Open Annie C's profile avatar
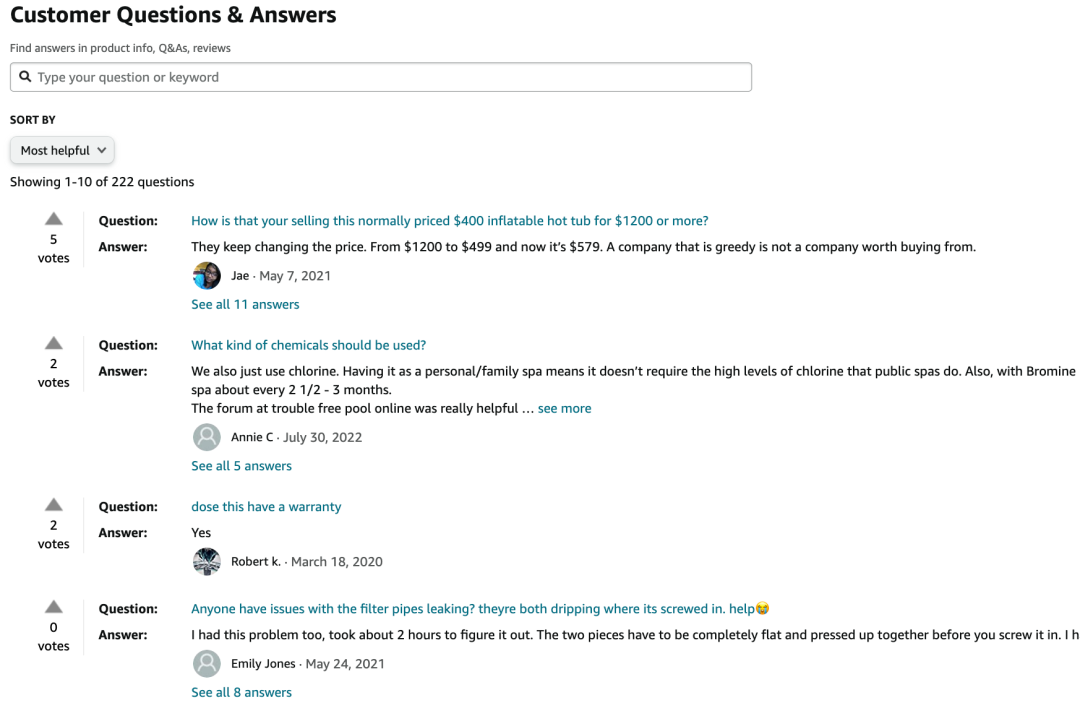The image size is (1080, 703). pyautogui.click(x=207, y=437)
